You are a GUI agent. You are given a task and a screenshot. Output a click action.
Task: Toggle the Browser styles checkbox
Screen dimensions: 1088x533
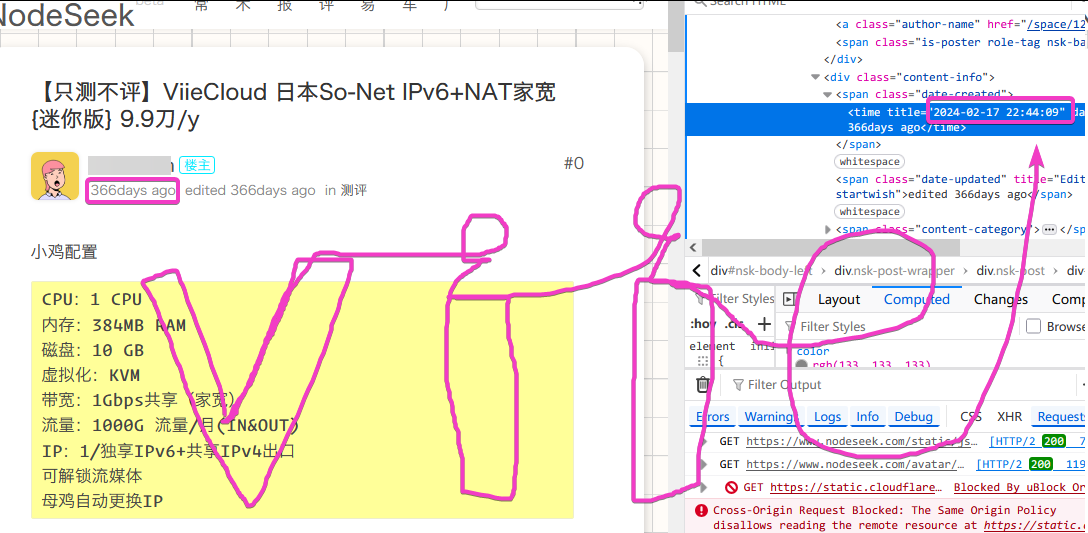(x=1033, y=326)
